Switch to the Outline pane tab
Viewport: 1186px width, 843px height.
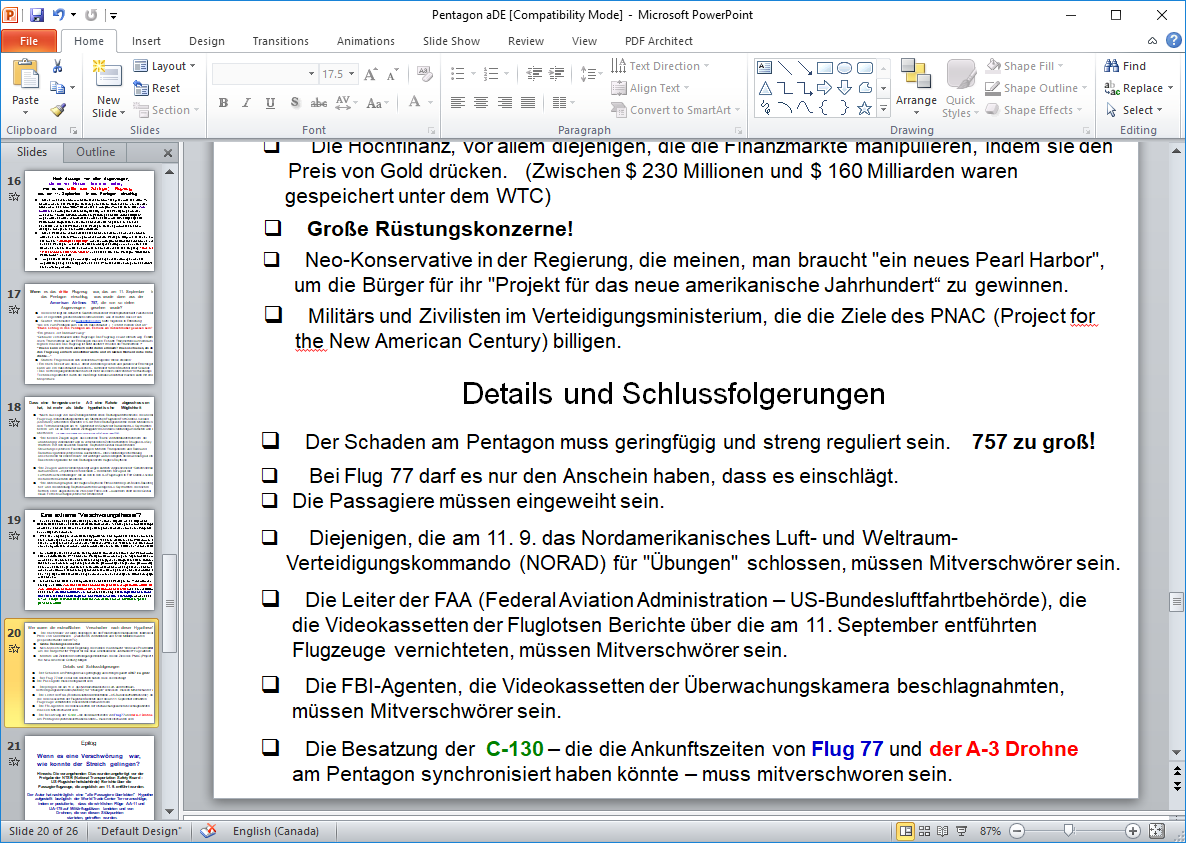[x=95, y=152]
